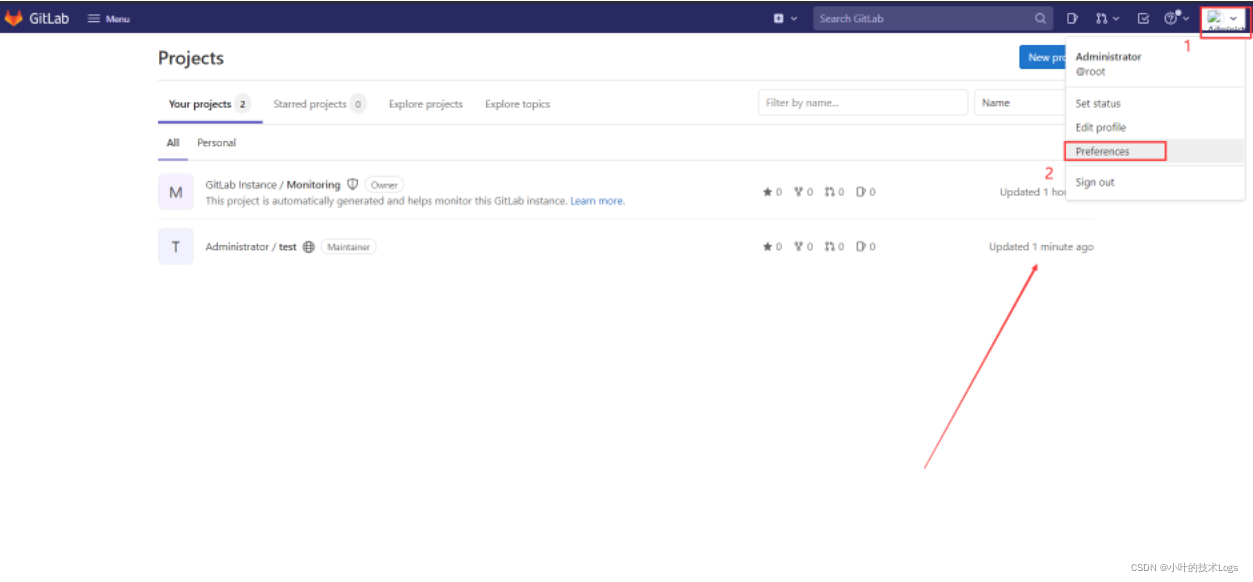Click inside the Filter by name field
Image resolution: width=1253 pixels, height=582 pixels.
pos(862,102)
